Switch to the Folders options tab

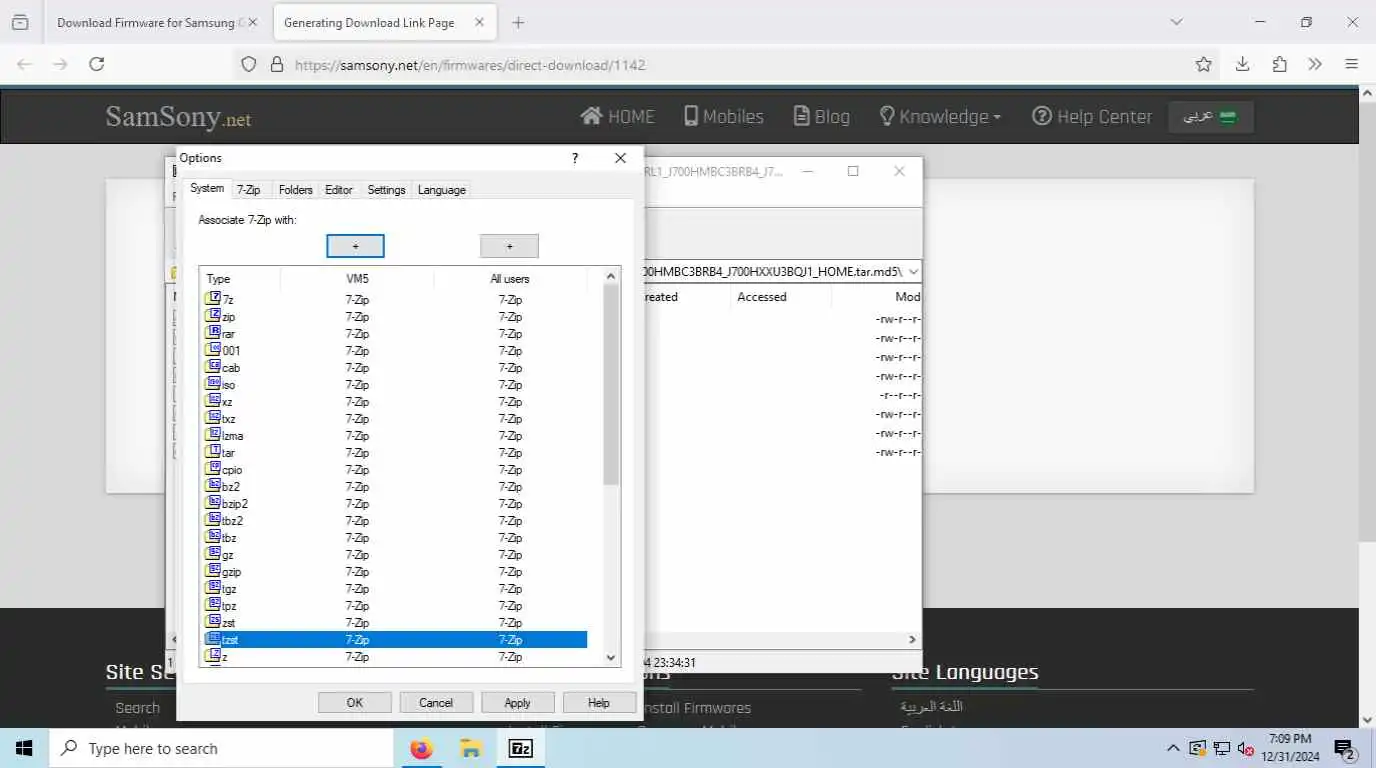click(295, 190)
